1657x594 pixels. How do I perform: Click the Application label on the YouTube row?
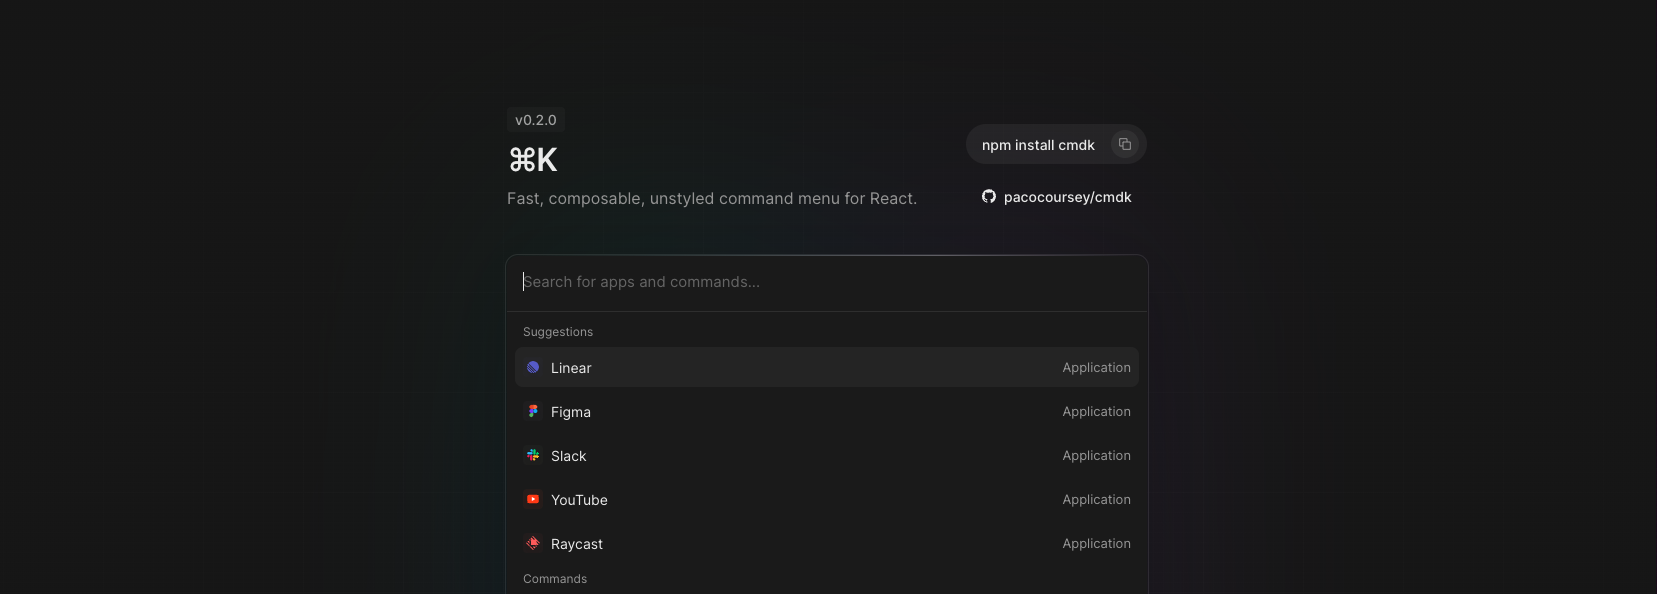coord(1097,500)
